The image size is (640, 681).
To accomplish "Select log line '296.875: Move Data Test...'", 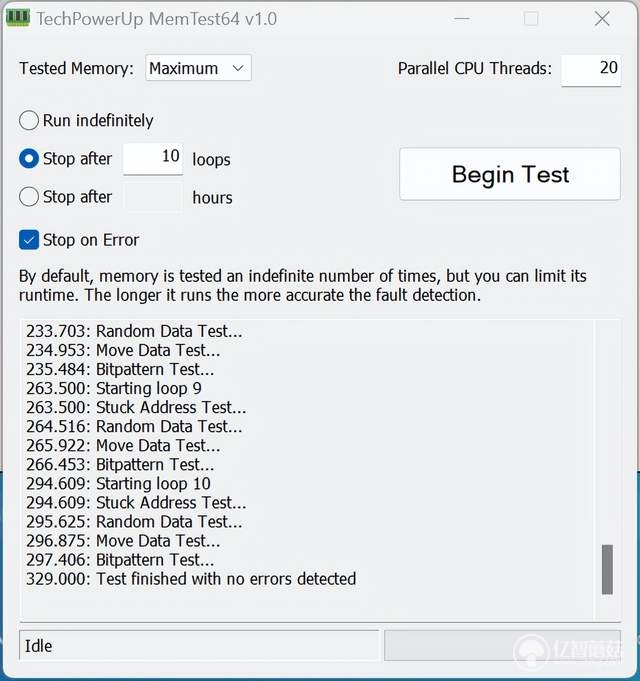I will (123, 541).
